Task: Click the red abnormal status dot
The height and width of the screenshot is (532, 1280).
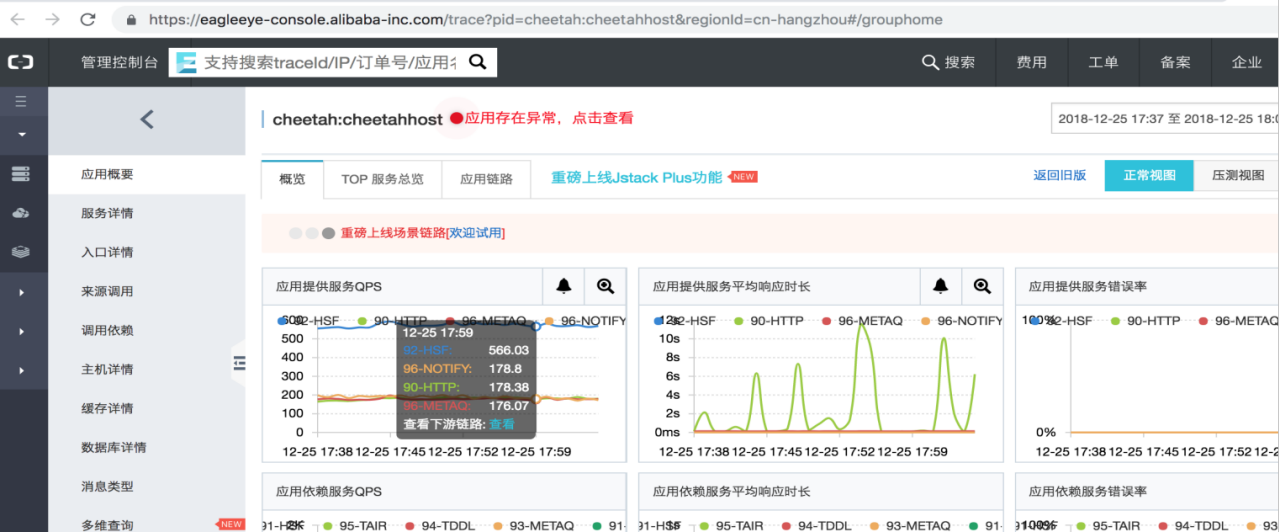Action: (x=456, y=118)
